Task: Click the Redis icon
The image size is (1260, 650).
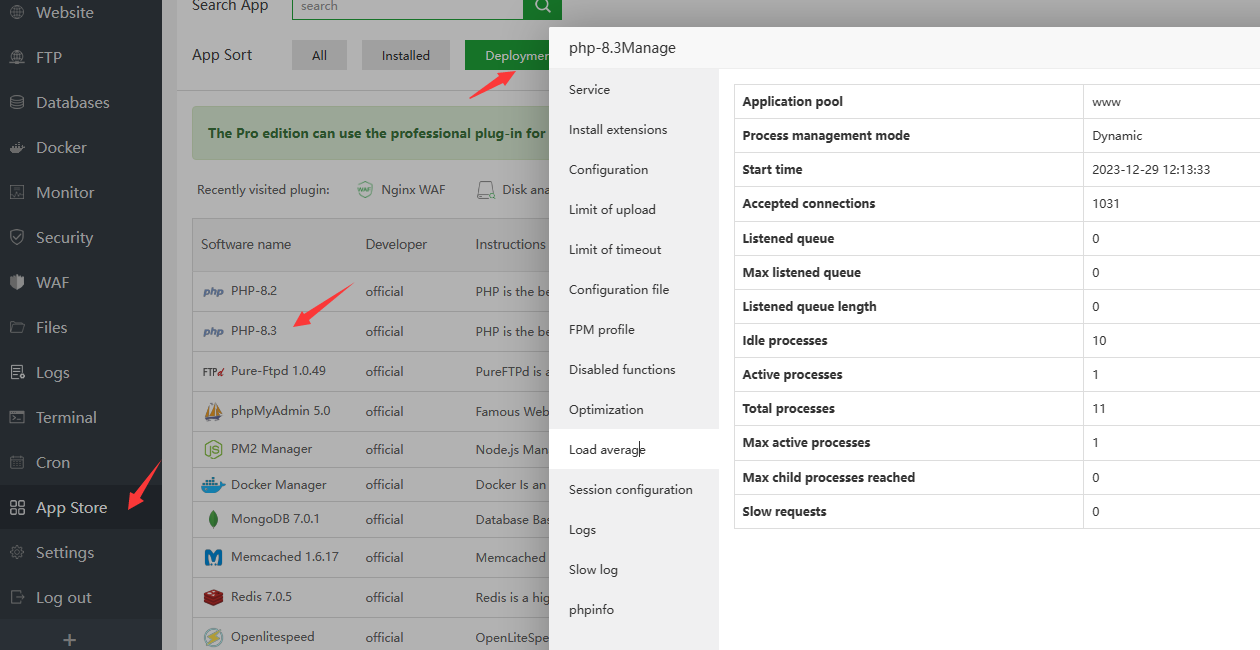Action: click(x=213, y=597)
